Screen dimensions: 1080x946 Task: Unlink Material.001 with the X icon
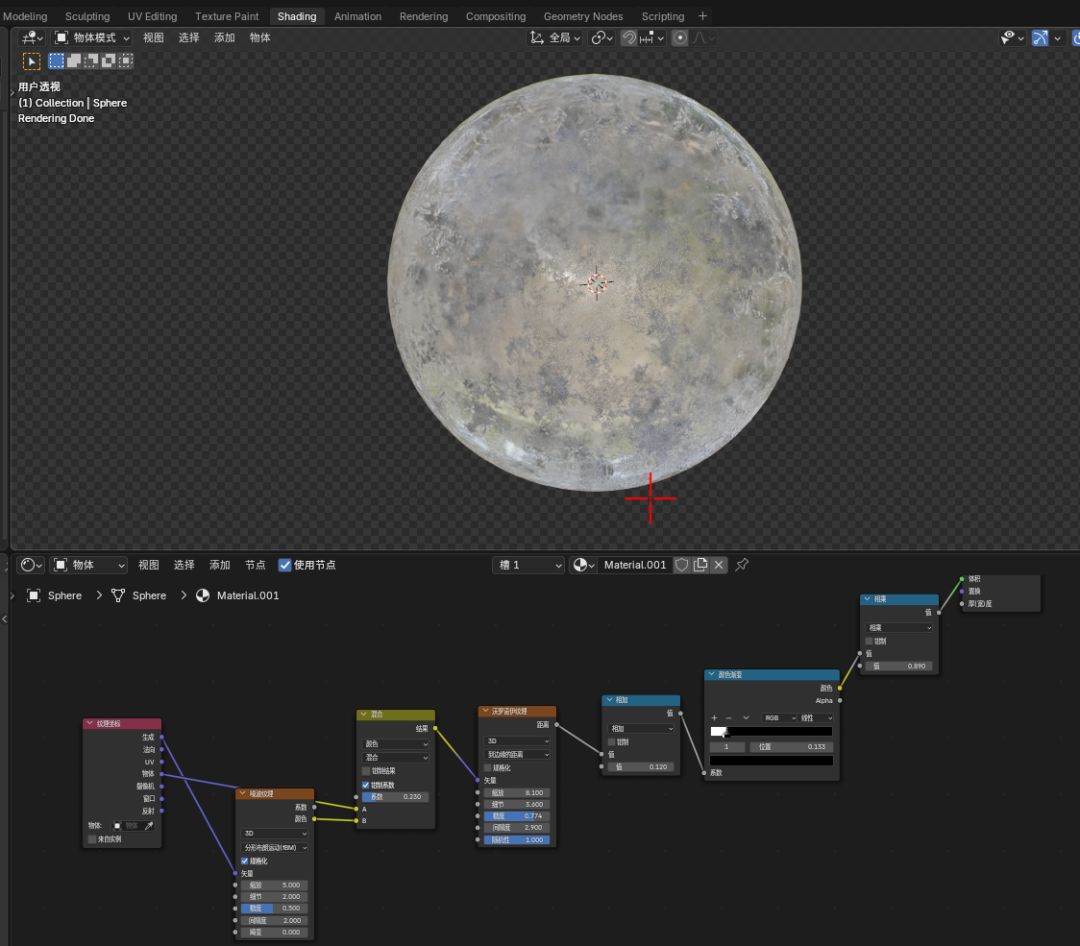pos(718,565)
